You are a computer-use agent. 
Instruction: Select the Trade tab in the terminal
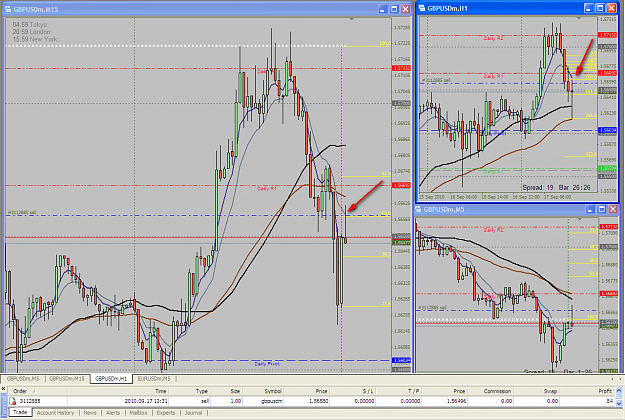pos(20,412)
